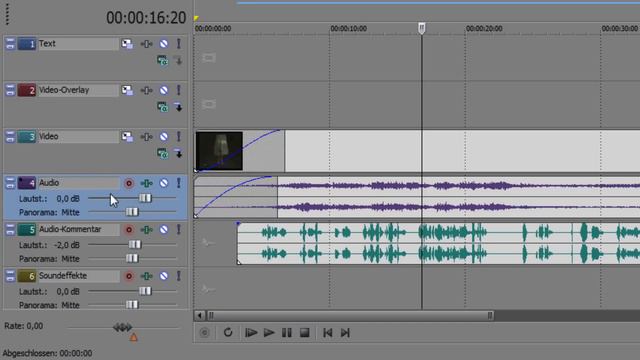Click the Audio-Kommentar volume slider
The height and width of the screenshot is (360, 640).
click(135, 245)
